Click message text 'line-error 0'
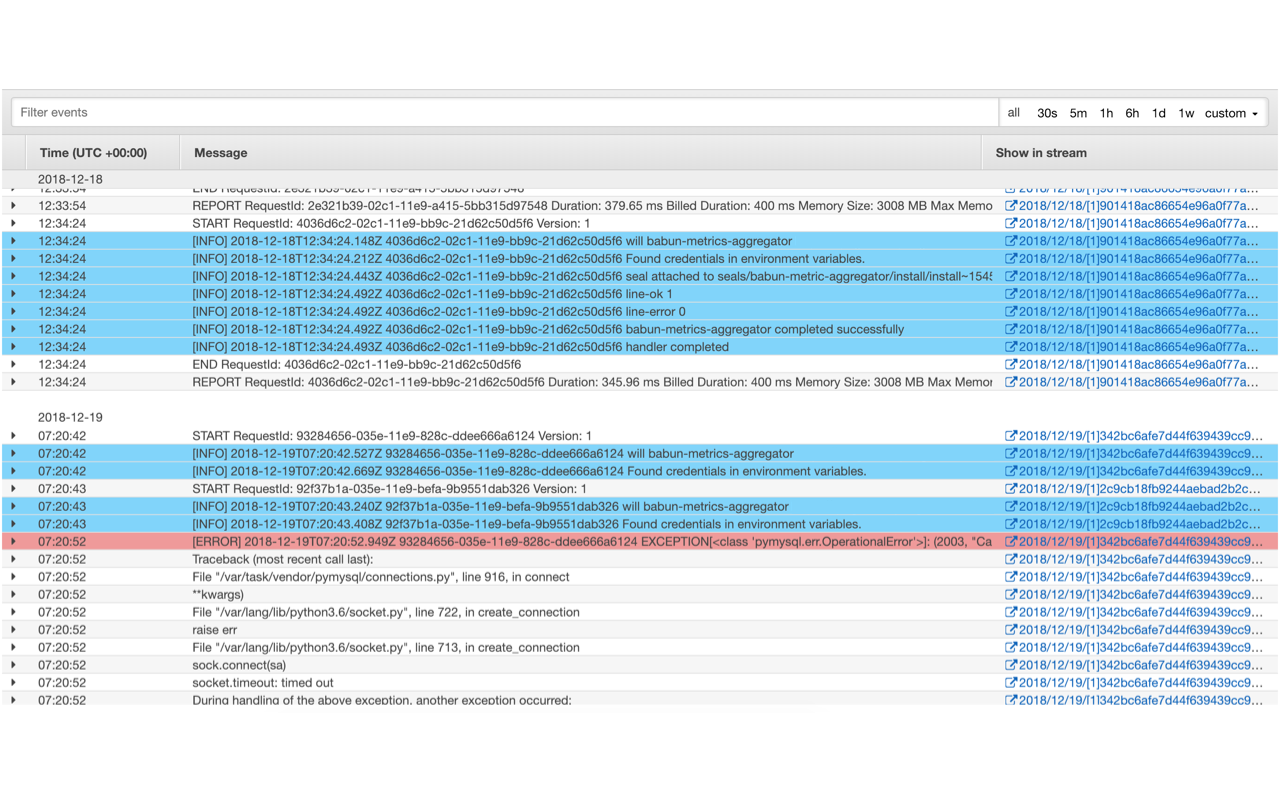The width and height of the screenshot is (1280, 800). pyautogui.click(x=655, y=312)
